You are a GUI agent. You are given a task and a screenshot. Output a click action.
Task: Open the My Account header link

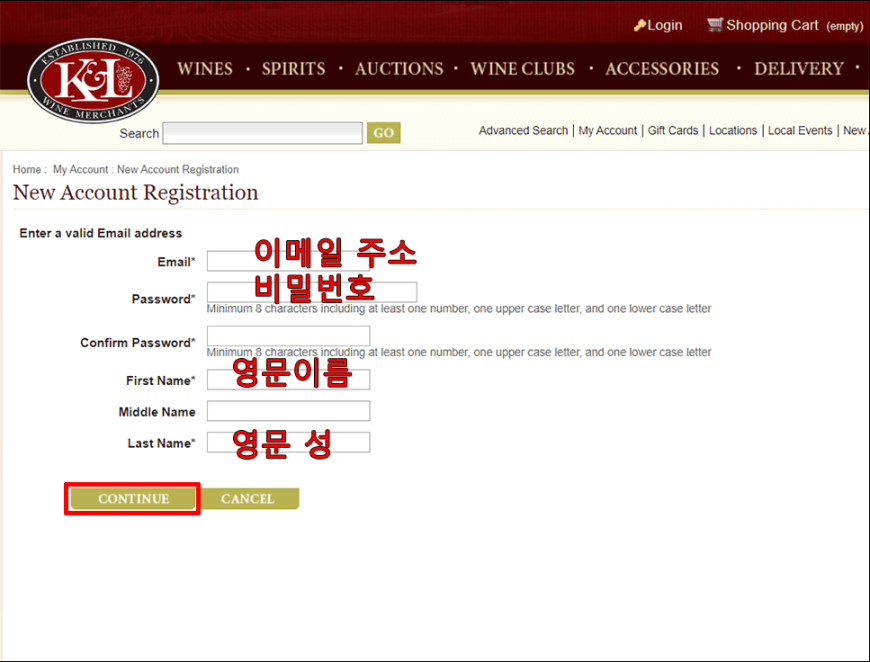click(608, 130)
